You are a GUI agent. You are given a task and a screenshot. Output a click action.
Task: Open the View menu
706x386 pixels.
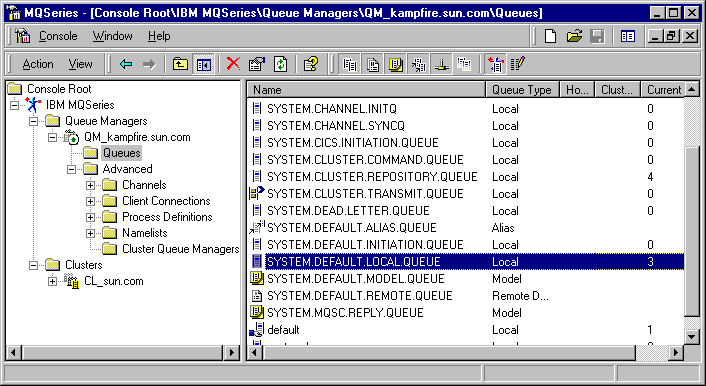(81, 64)
